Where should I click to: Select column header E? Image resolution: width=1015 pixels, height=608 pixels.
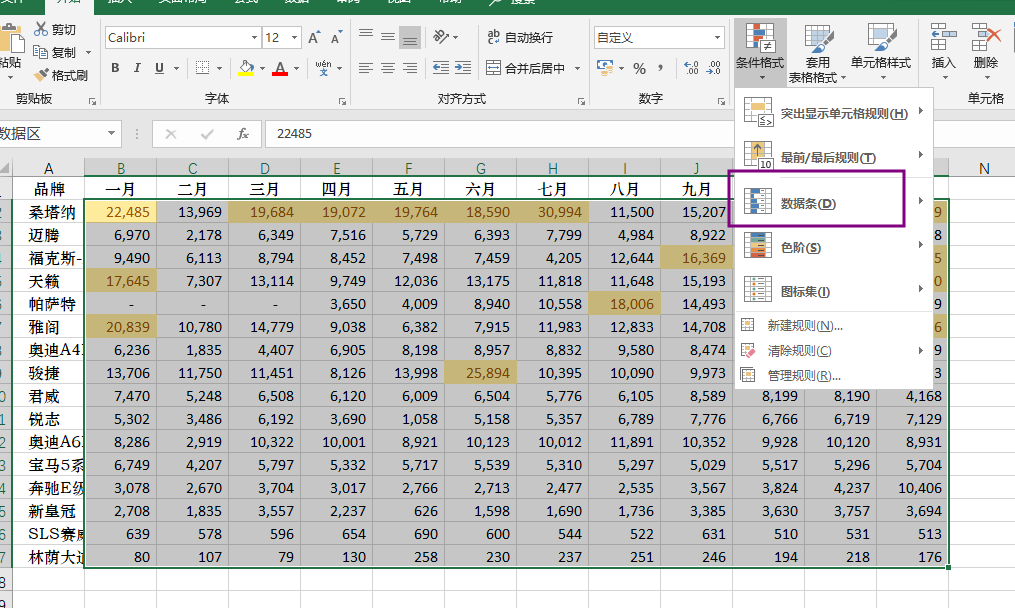(337, 168)
